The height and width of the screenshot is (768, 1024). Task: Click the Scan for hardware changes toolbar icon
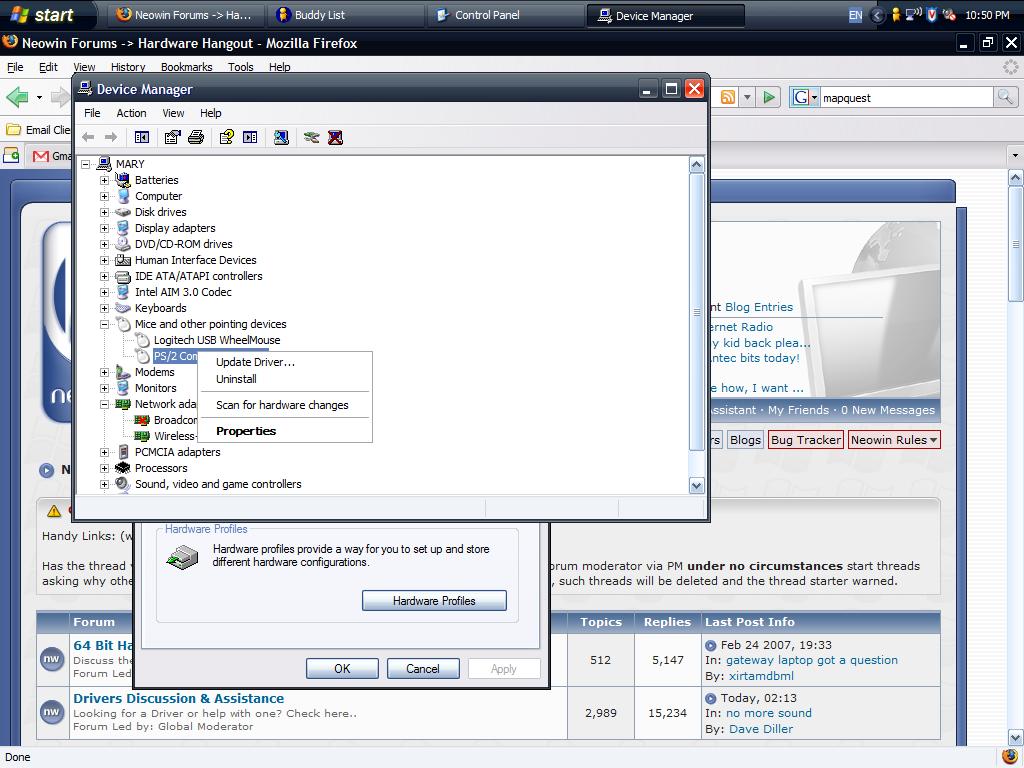281,137
